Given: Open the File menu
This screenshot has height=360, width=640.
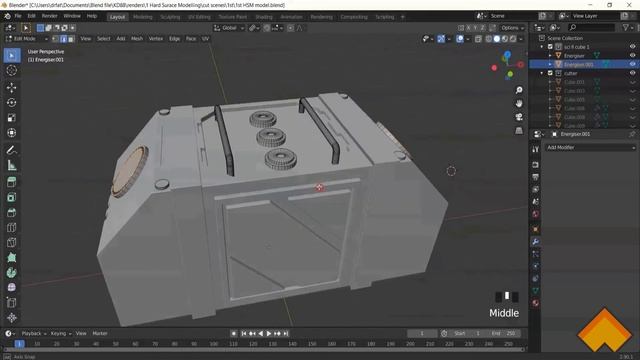Looking at the screenshot, I should click(18, 16).
